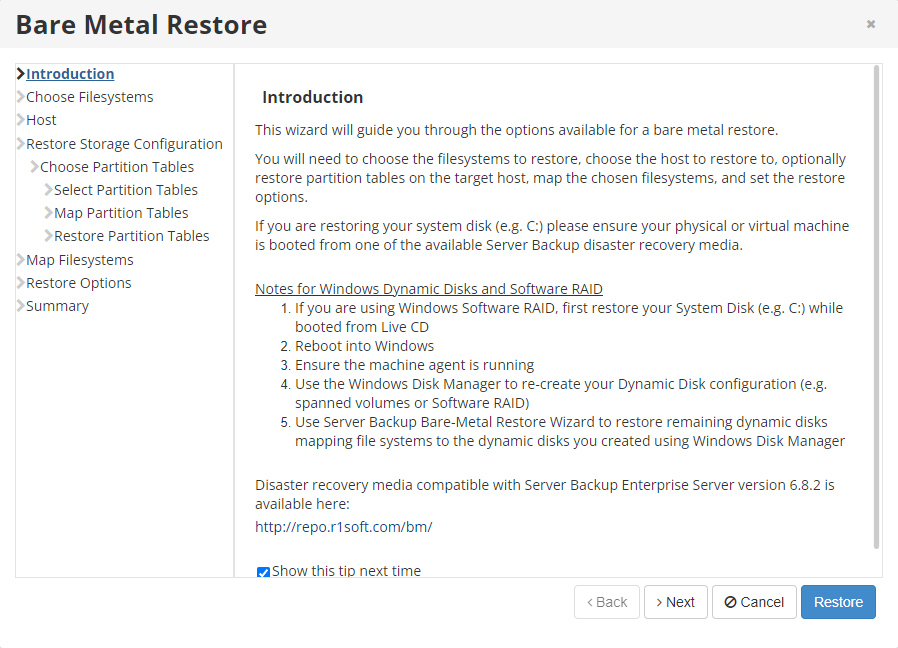Close the Bare Metal Restore dialog
This screenshot has width=898, height=648.
click(871, 24)
